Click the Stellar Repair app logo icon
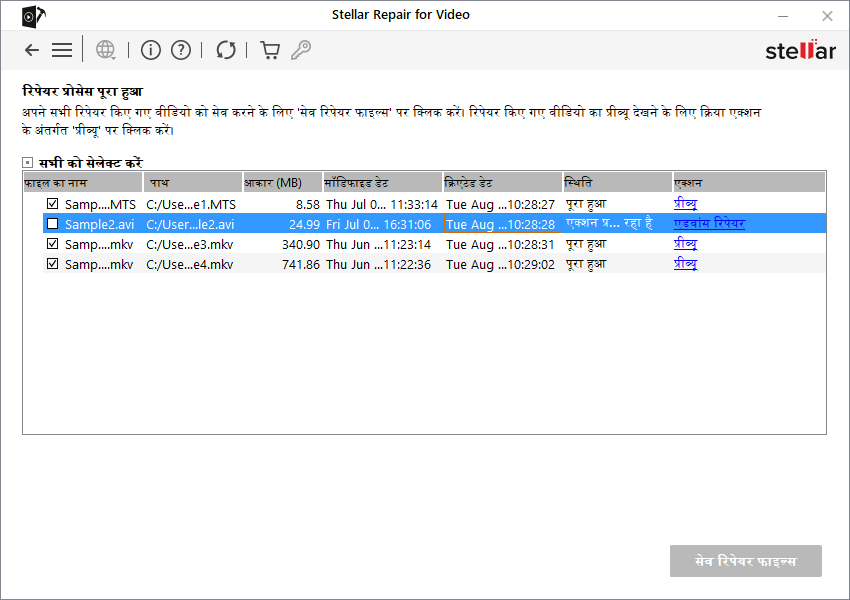The height and width of the screenshot is (600, 850). pos(33,16)
